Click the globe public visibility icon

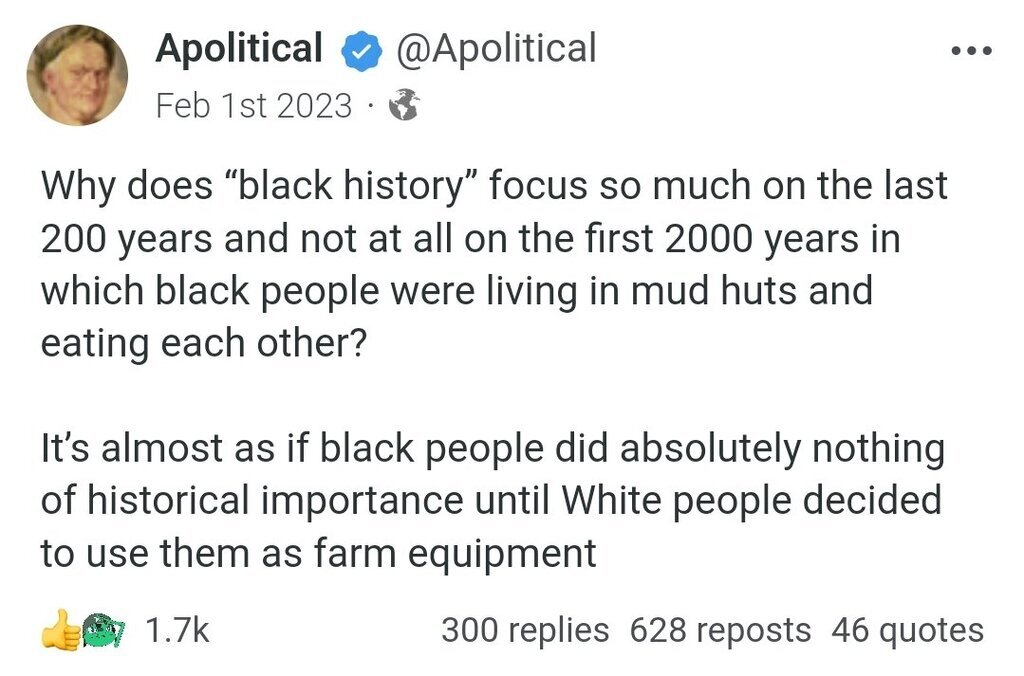pyautogui.click(x=402, y=105)
